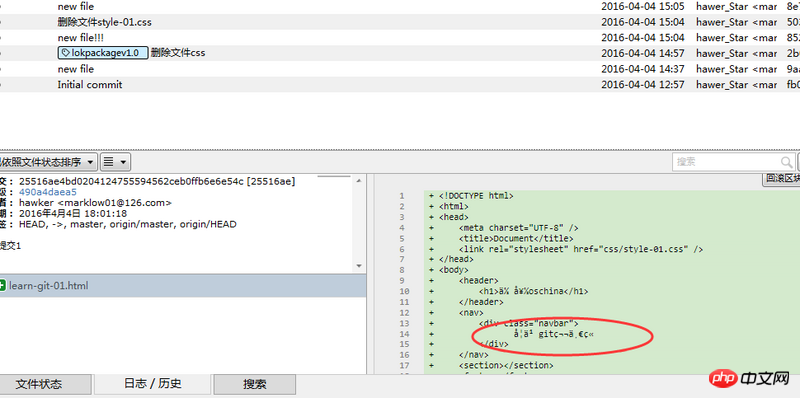Open the list view mode dropdown
Viewport: 800px width, 398px height.
tap(116, 162)
